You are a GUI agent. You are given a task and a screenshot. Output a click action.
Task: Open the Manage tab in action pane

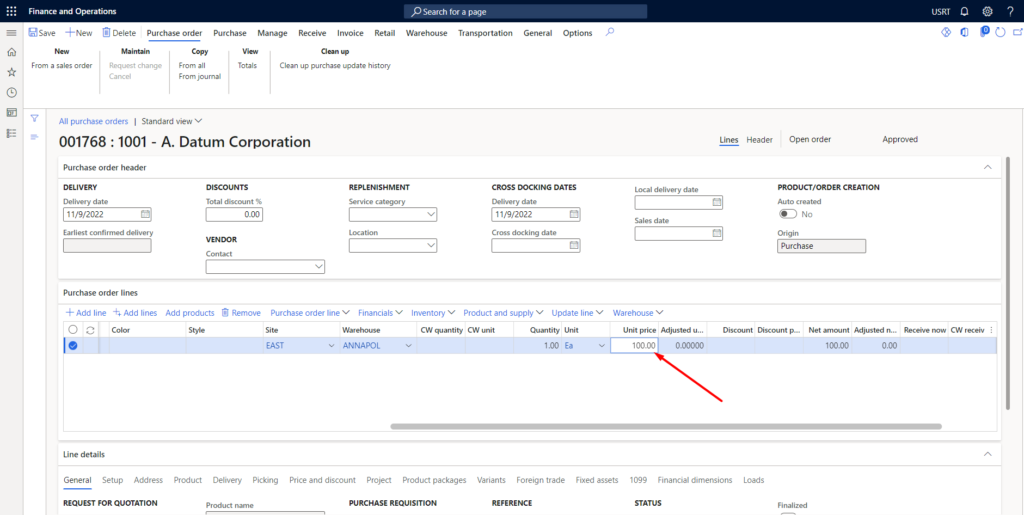click(272, 33)
